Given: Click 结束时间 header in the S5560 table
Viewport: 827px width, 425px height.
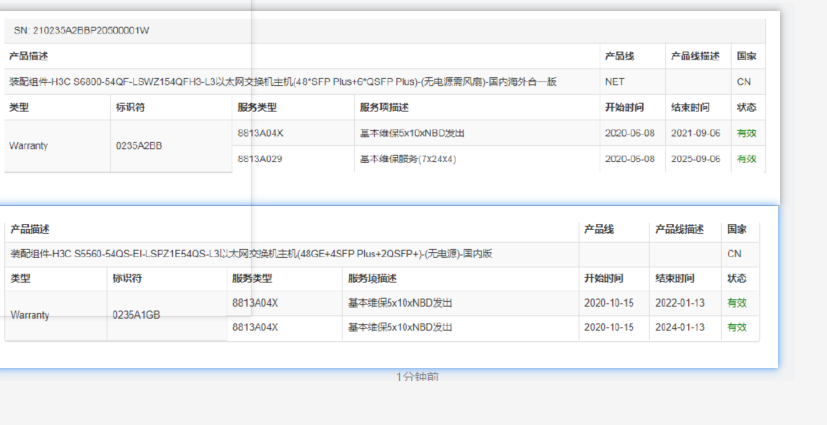Looking at the screenshot, I should (675, 278).
